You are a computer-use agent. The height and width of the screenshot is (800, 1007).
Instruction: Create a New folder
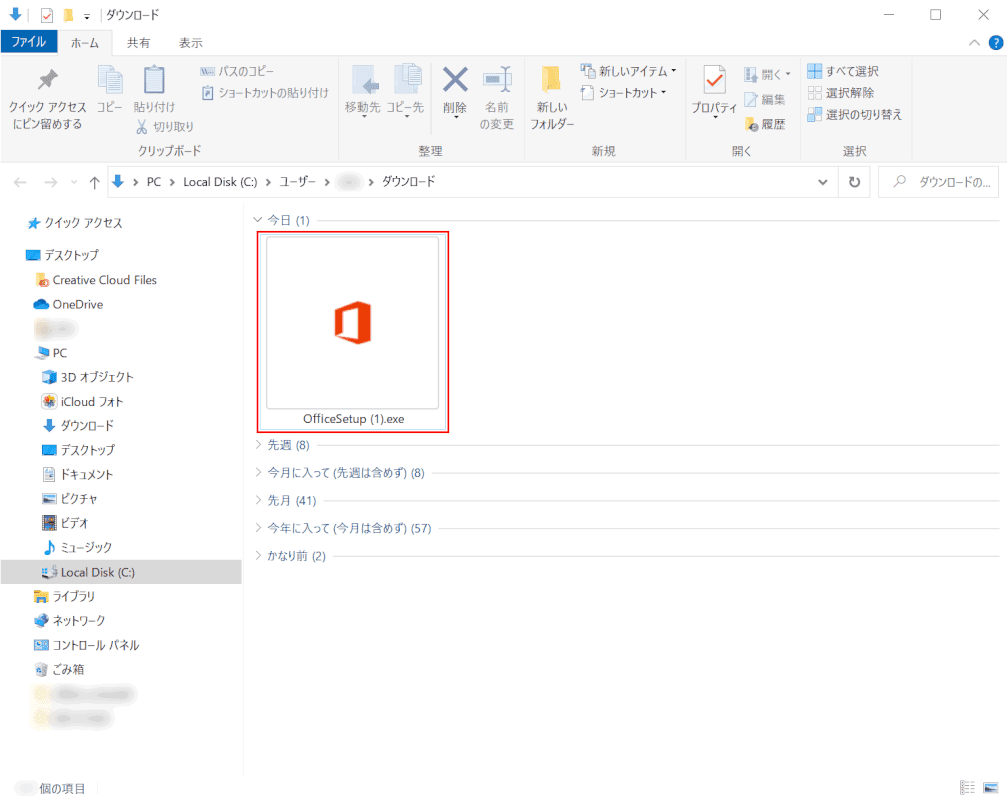click(552, 98)
